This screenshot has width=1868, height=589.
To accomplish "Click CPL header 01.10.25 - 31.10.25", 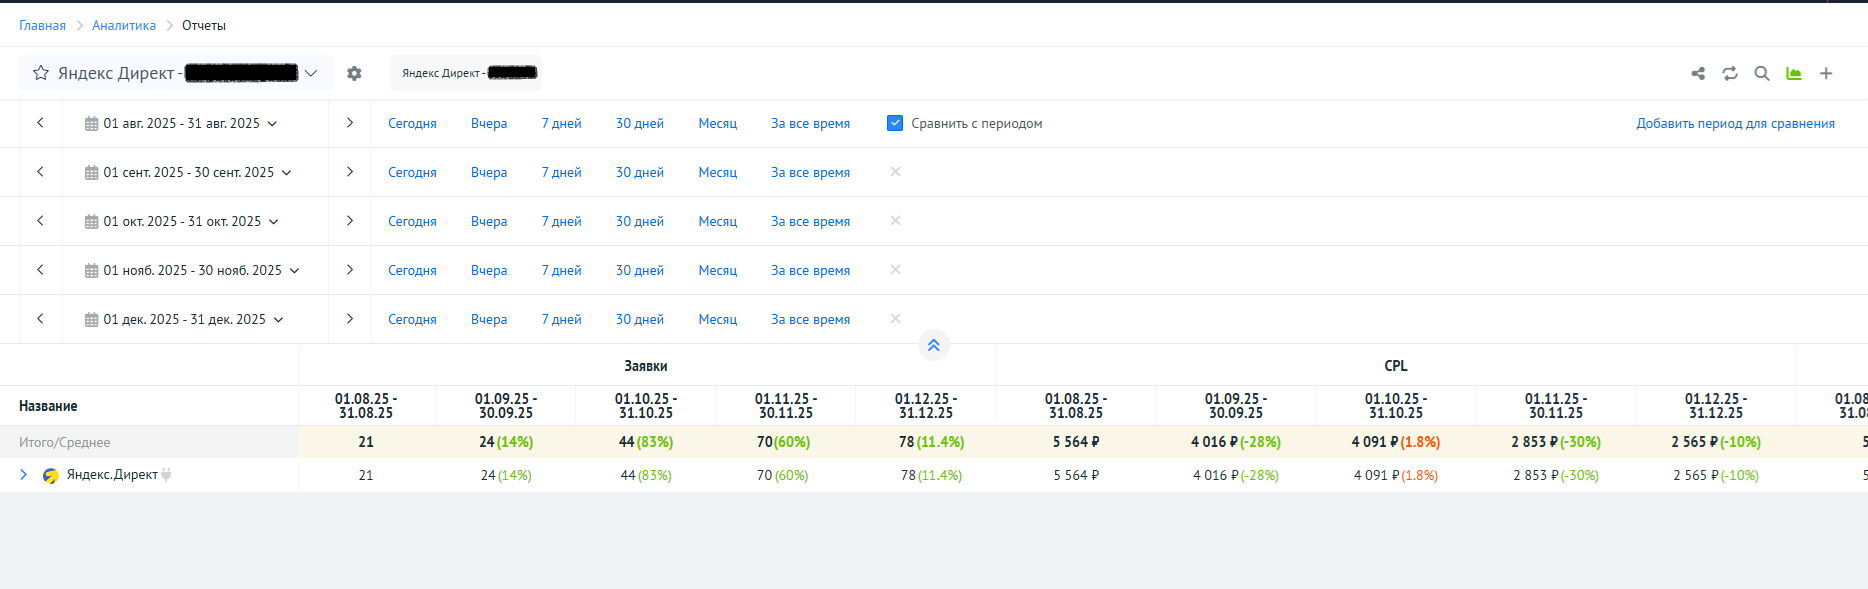I will pos(1396,406).
